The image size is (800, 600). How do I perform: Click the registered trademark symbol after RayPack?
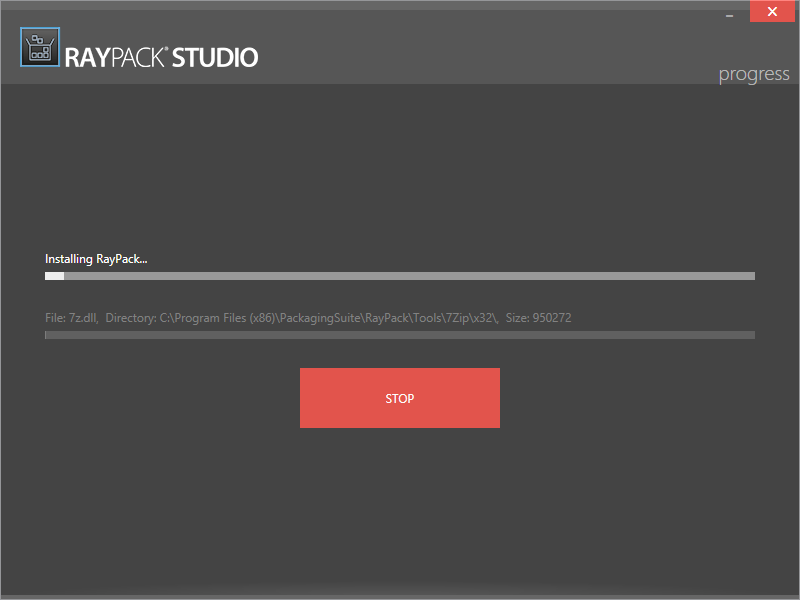pyautogui.click(x=166, y=48)
